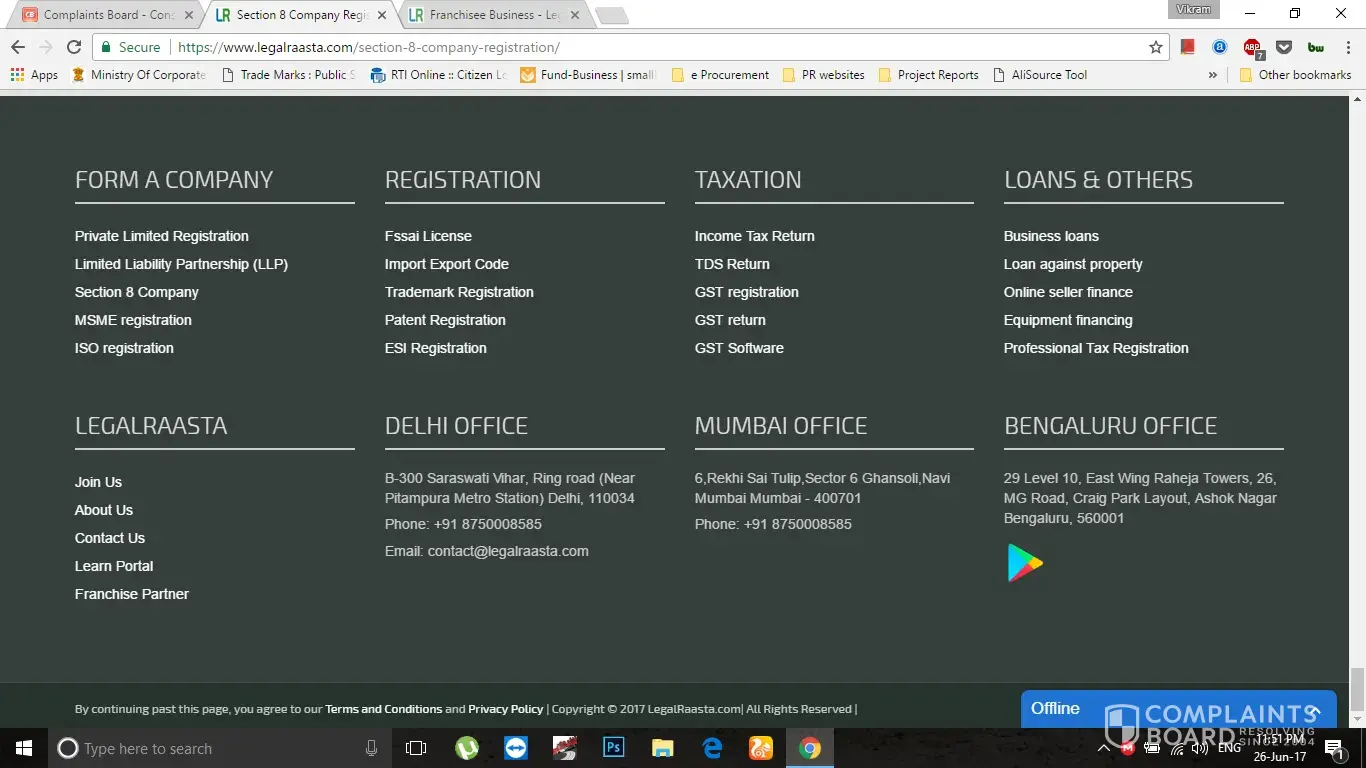Screen dimensions: 1366x768
Task: Open the Contact Us page
Action: pos(110,538)
